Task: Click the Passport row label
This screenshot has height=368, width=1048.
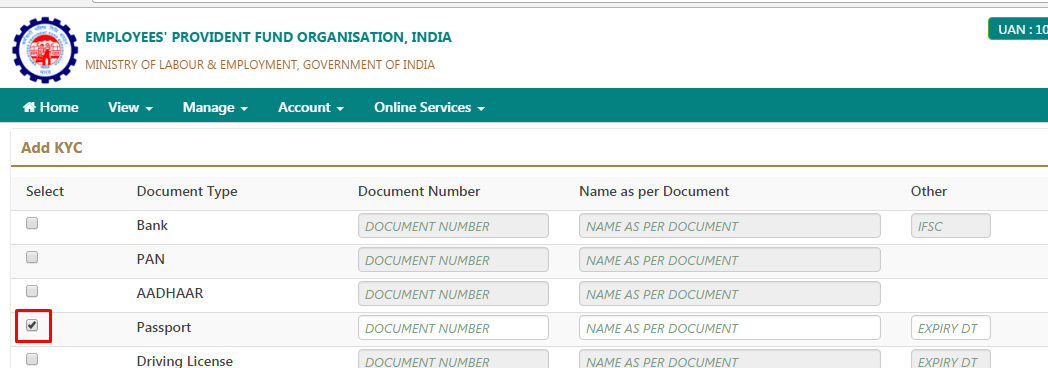Action: point(164,327)
